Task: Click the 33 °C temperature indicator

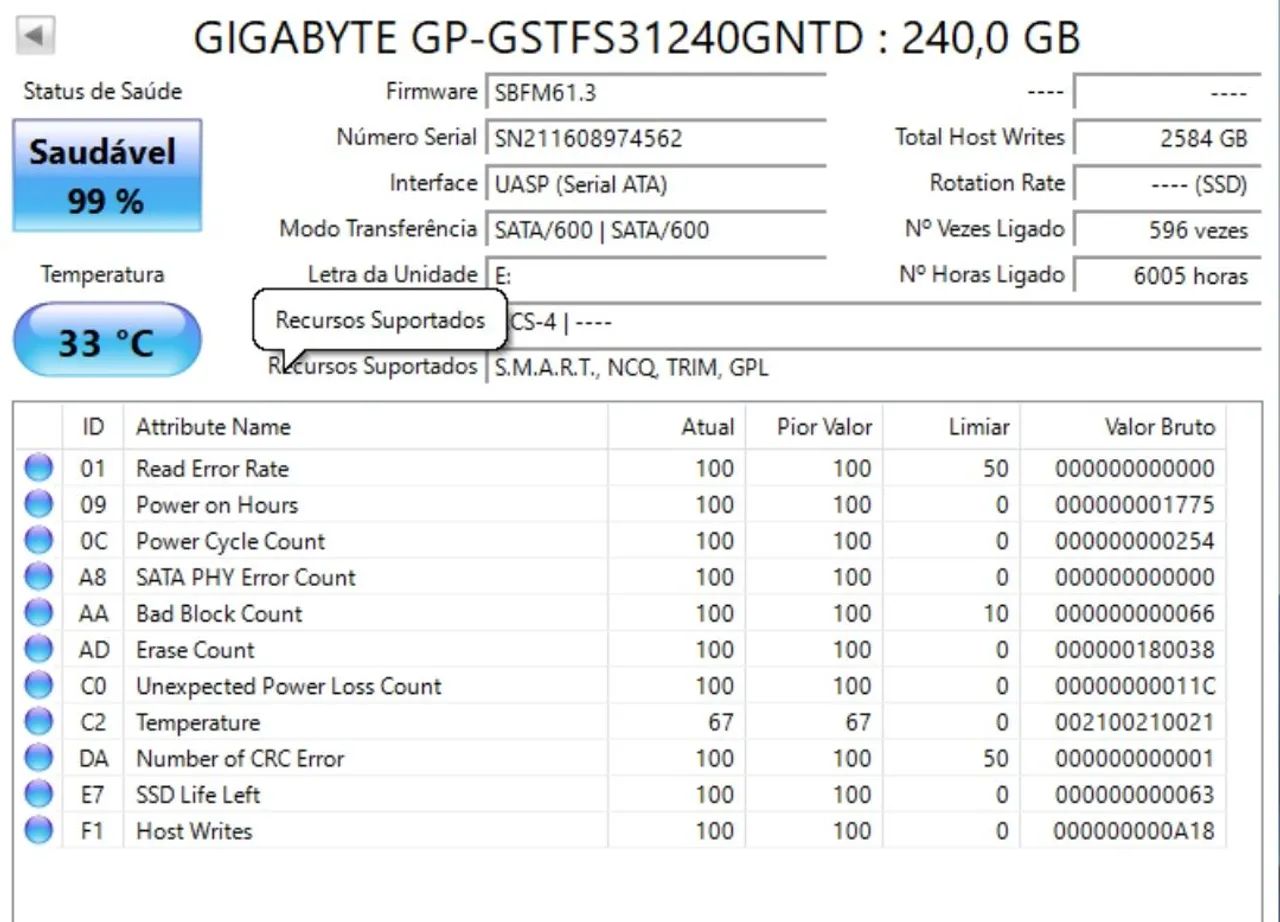Action: coord(105,339)
